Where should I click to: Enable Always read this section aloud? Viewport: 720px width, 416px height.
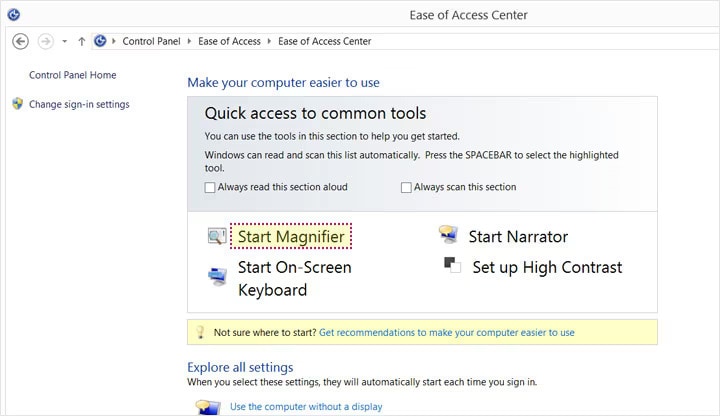point(210,187)
